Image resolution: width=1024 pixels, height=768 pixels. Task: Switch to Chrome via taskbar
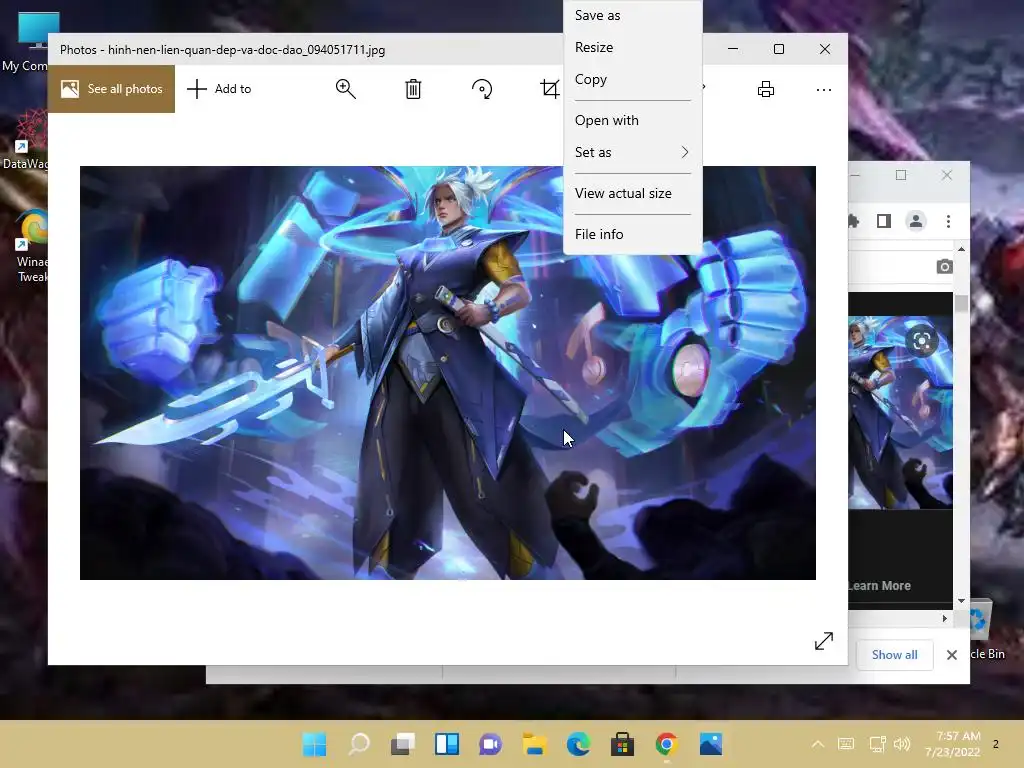666,744
